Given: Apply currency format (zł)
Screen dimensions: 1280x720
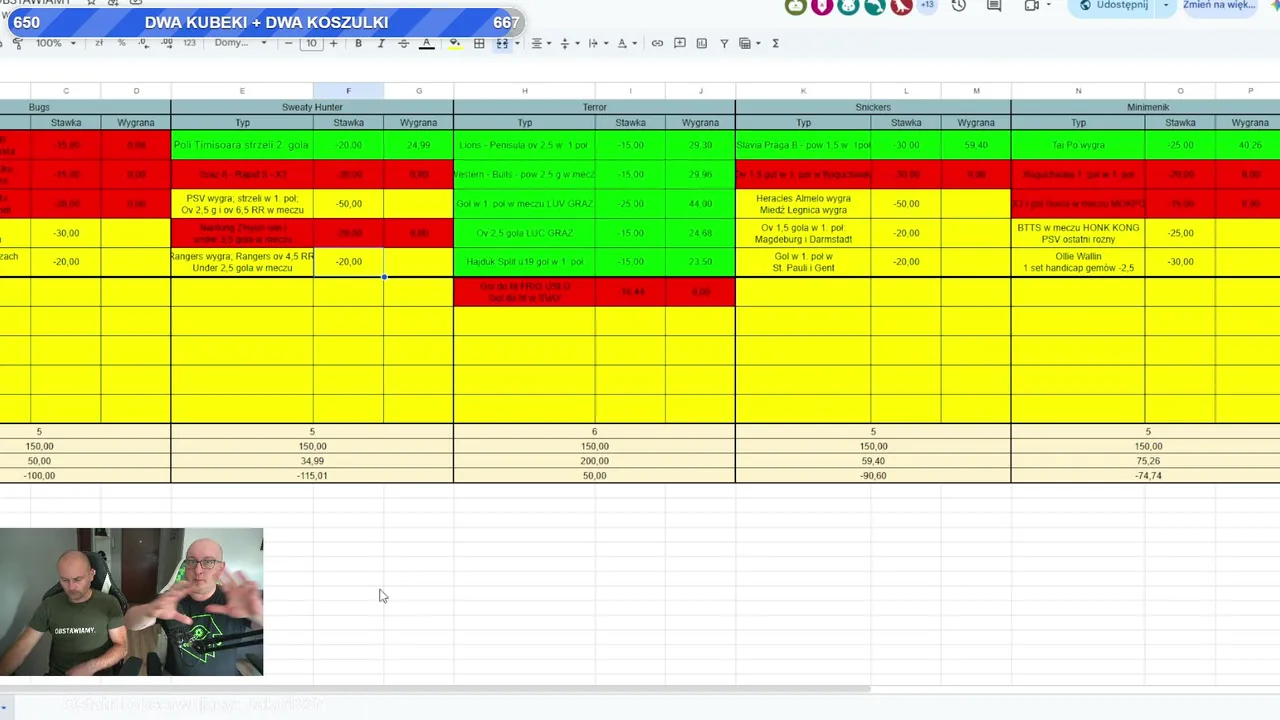Looking at the screenshot, I should (x=99, y=43).
